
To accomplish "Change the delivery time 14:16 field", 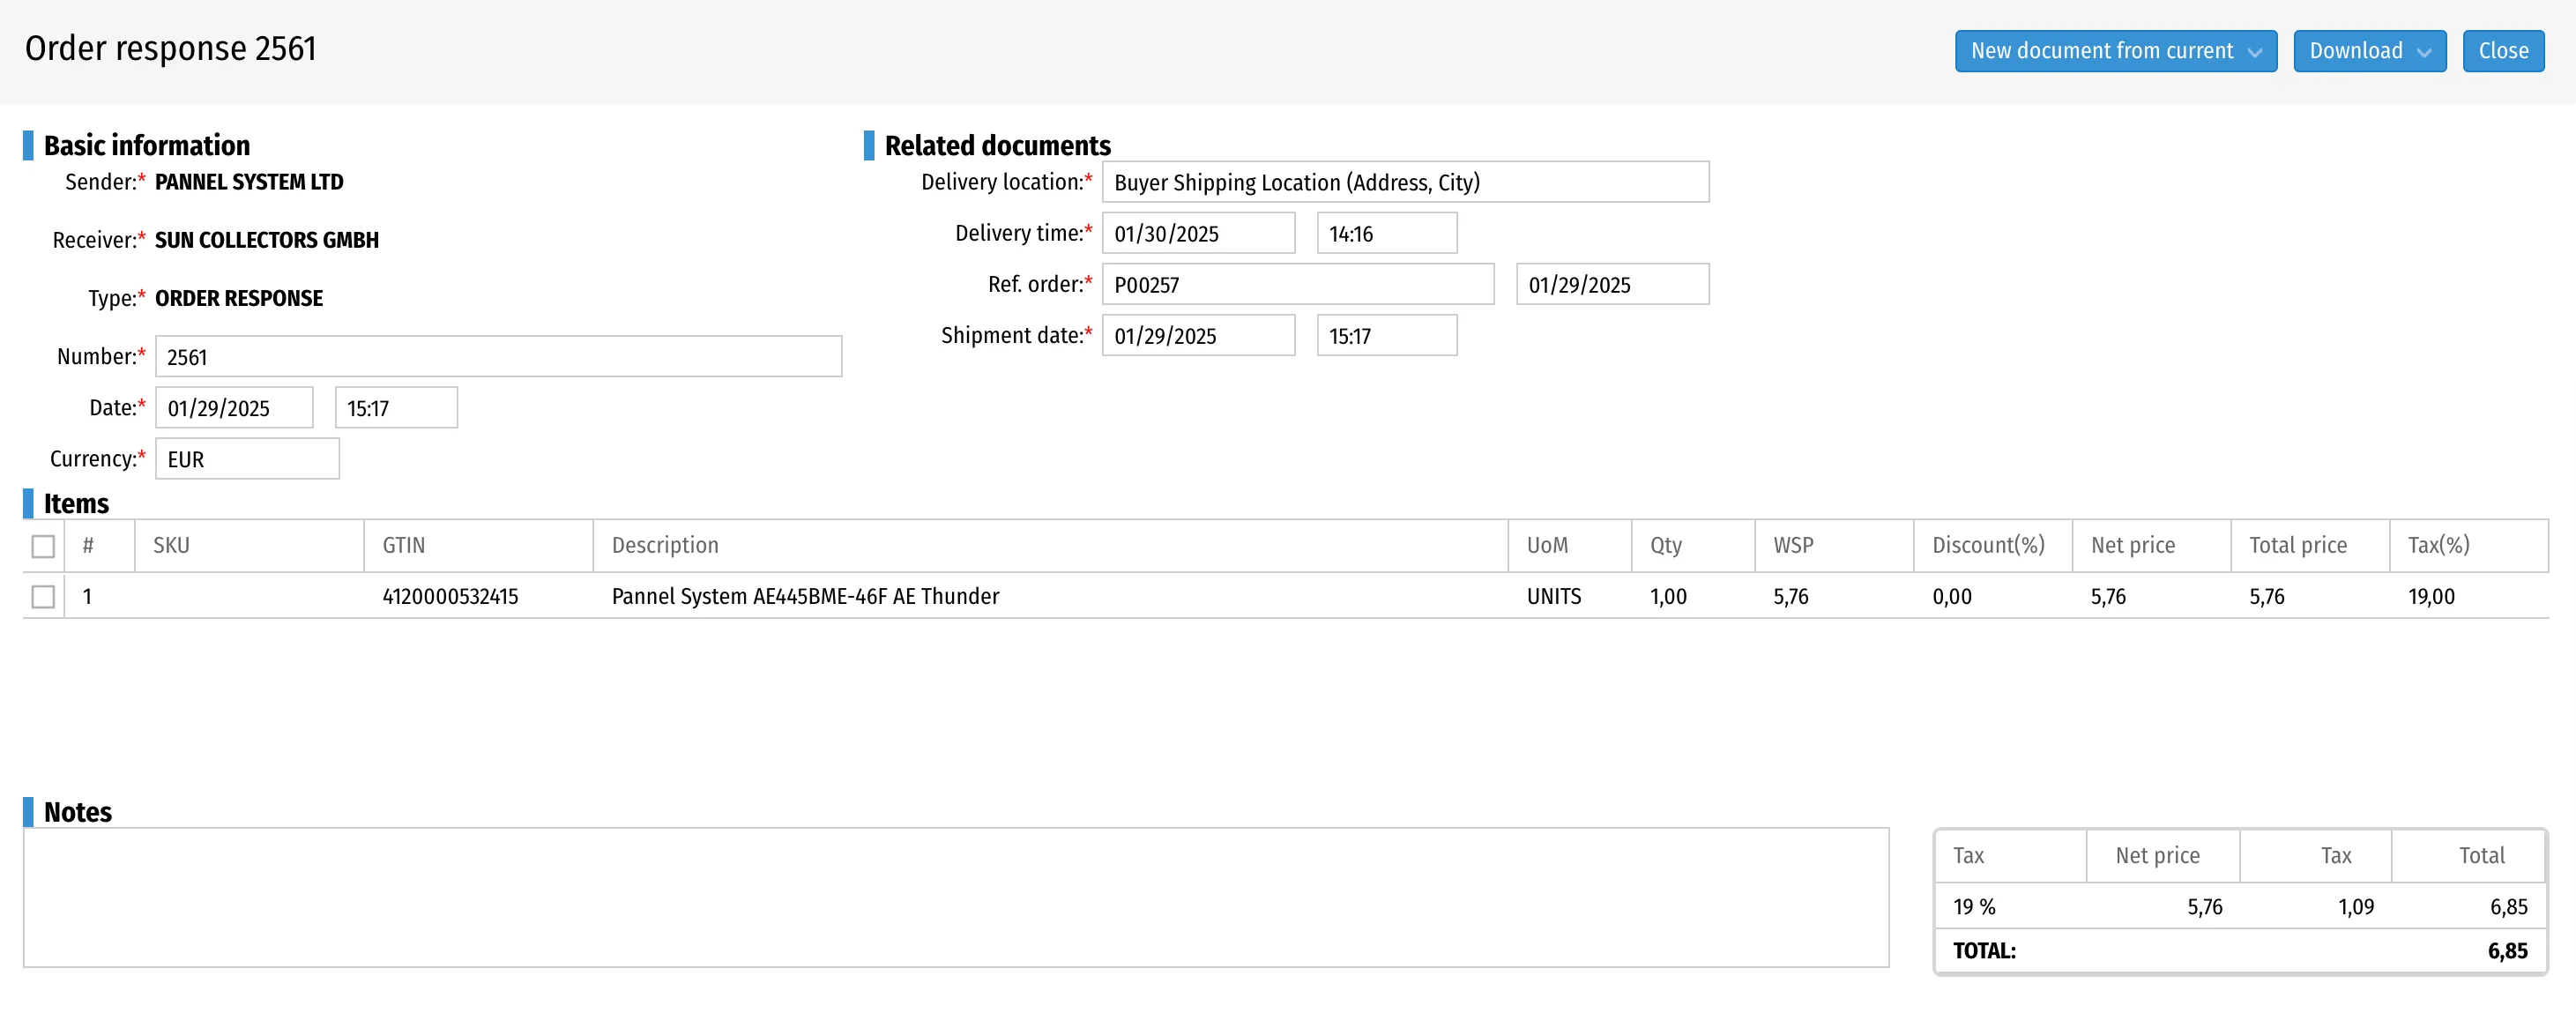I will point(1386,233).
